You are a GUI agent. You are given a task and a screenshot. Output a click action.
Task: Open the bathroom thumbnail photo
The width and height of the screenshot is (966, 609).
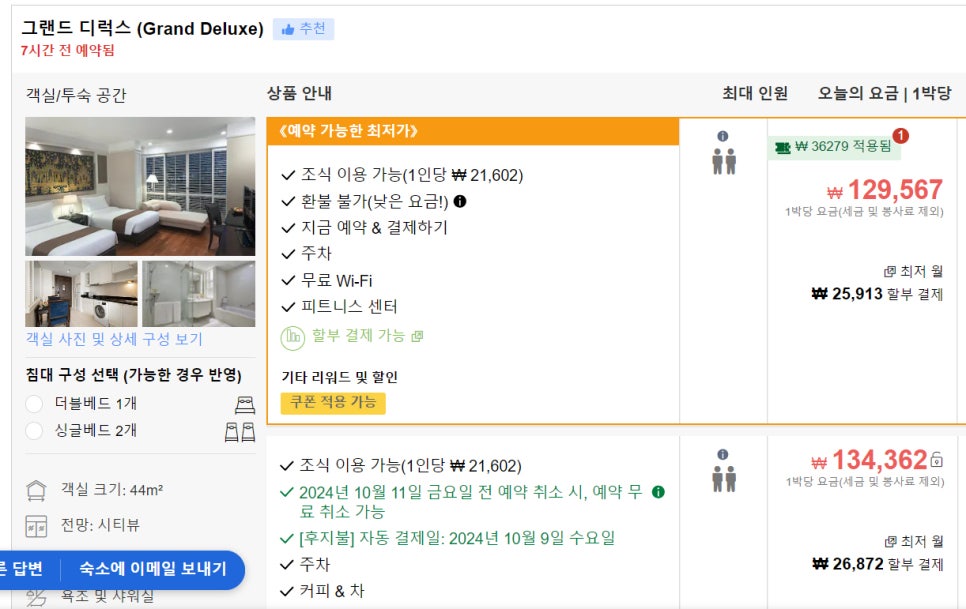coord(198,294)
